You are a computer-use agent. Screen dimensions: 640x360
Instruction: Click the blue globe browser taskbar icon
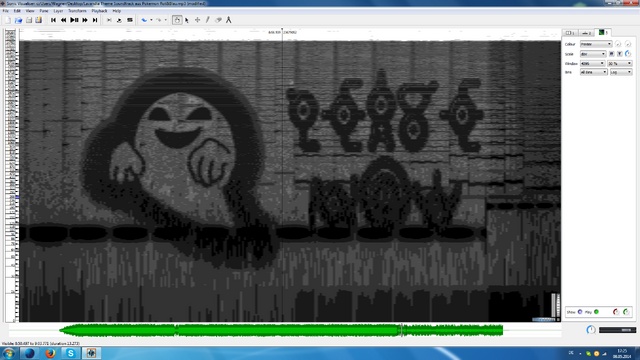(29, 353)
